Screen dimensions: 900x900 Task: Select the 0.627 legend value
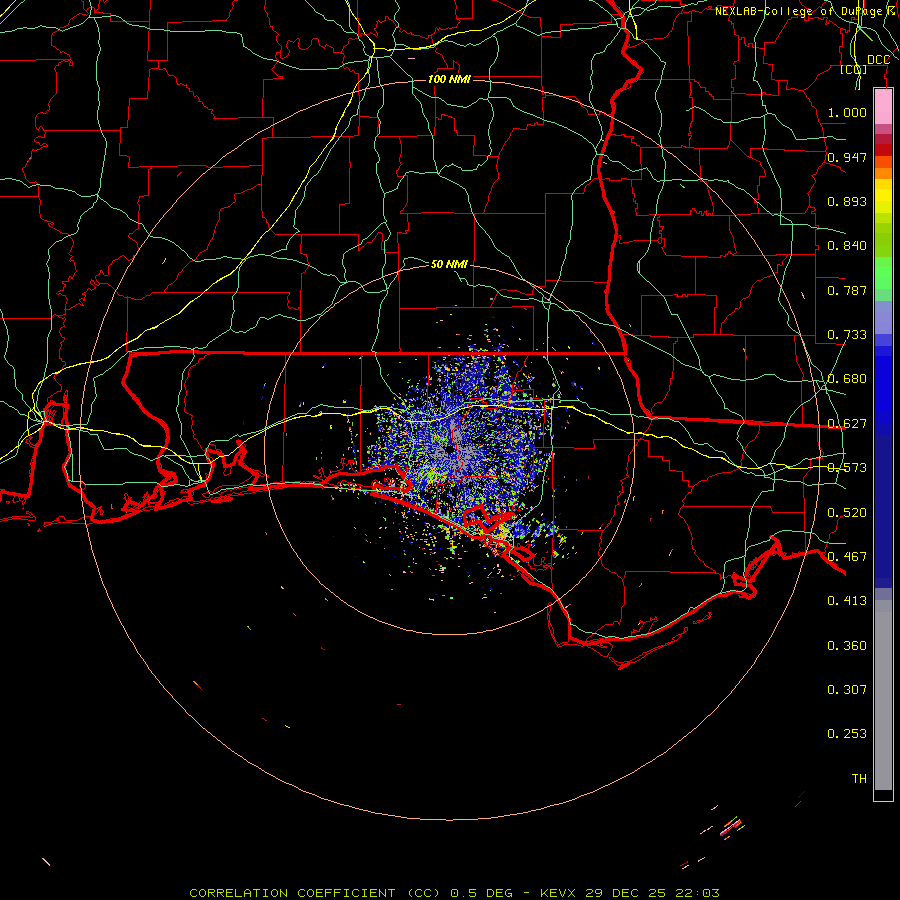tap(847, 424)
